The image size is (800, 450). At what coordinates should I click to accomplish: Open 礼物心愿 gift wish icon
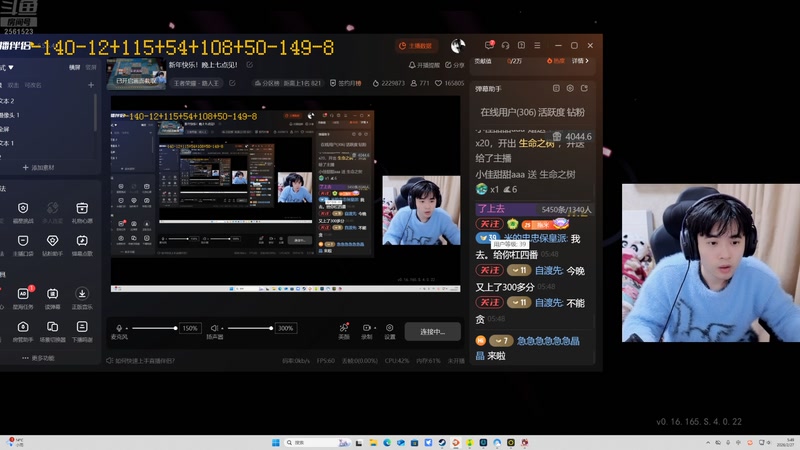pyautogui.click(x=82, y=208)
